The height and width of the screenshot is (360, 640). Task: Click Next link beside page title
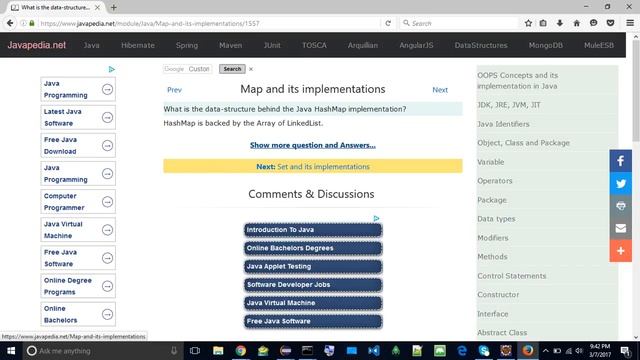click(440, 90)
